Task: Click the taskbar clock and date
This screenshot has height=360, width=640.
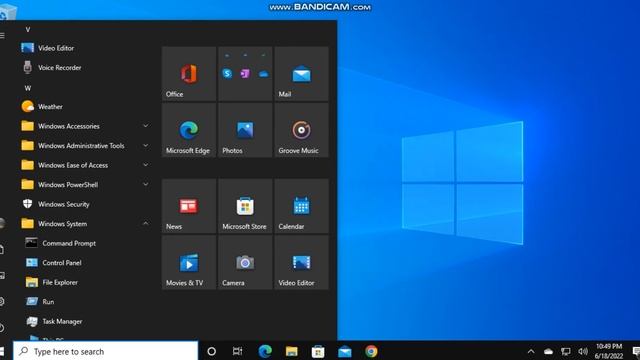Action: coord(609,351)
